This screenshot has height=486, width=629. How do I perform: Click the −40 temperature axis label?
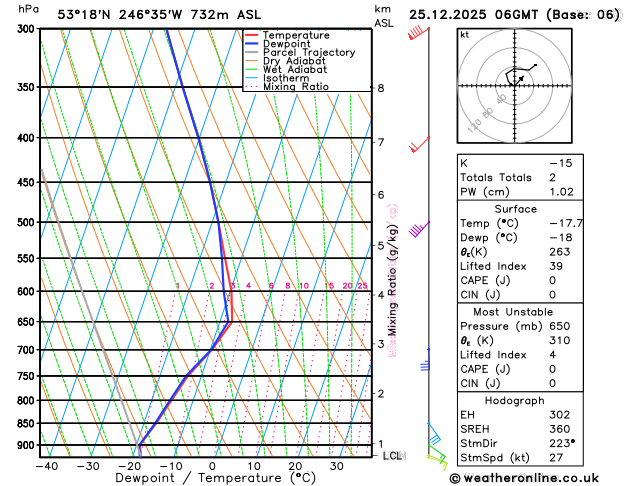[47, 466]
